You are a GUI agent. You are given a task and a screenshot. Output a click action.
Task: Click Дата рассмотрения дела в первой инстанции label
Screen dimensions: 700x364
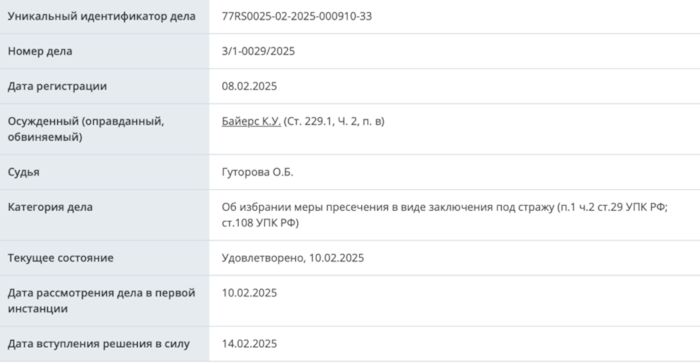(101, 301)
